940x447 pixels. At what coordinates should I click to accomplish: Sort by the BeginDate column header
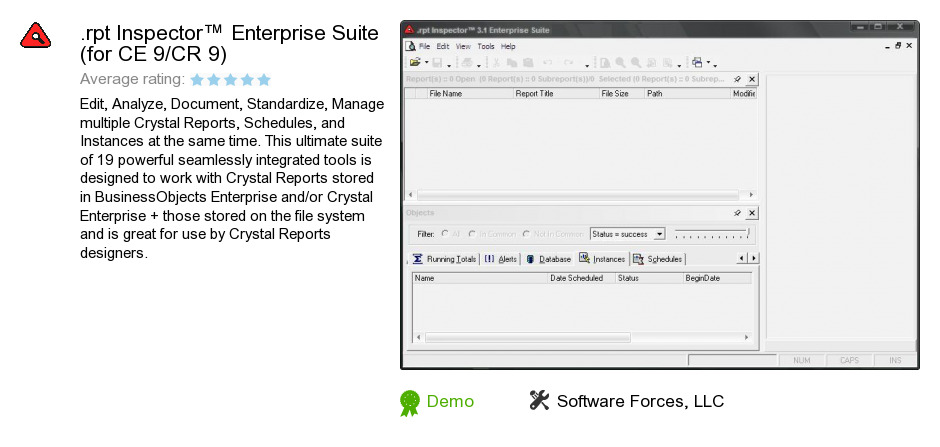pos(718,278)
